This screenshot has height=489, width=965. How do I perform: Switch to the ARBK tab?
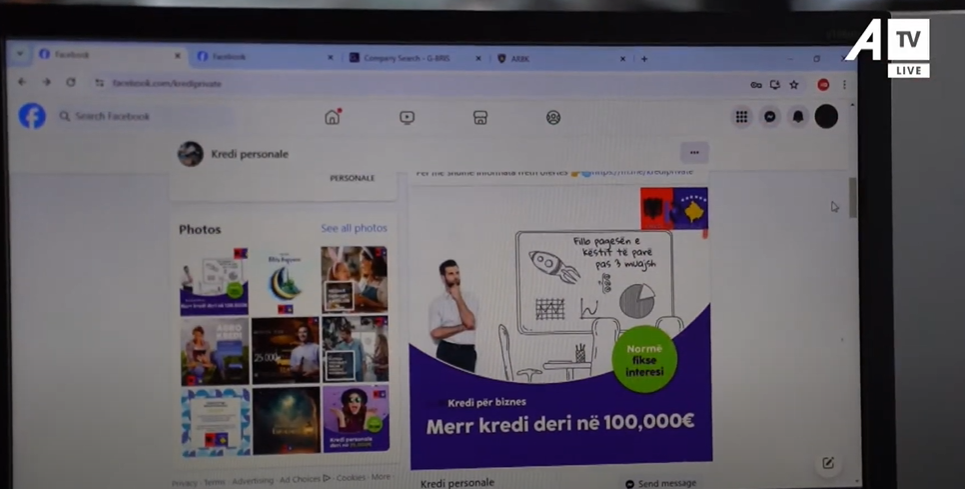(561, 59)
